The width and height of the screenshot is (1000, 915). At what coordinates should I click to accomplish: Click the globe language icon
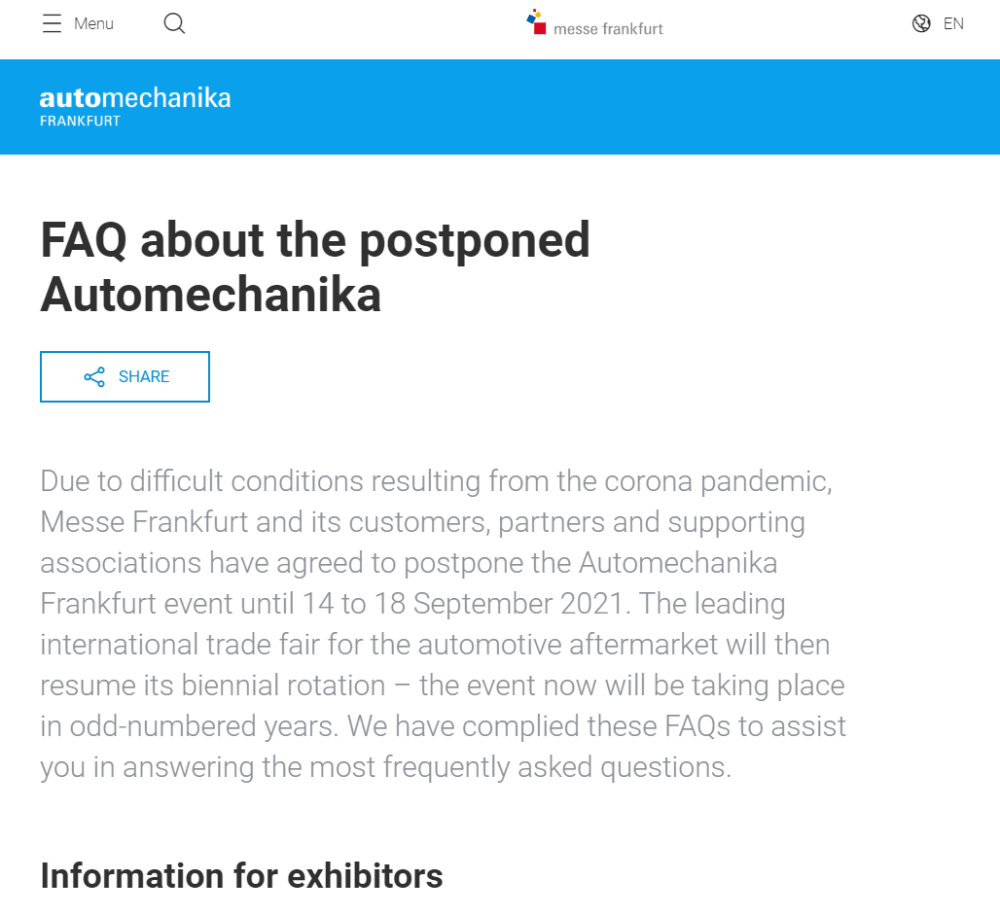(921, 24)
